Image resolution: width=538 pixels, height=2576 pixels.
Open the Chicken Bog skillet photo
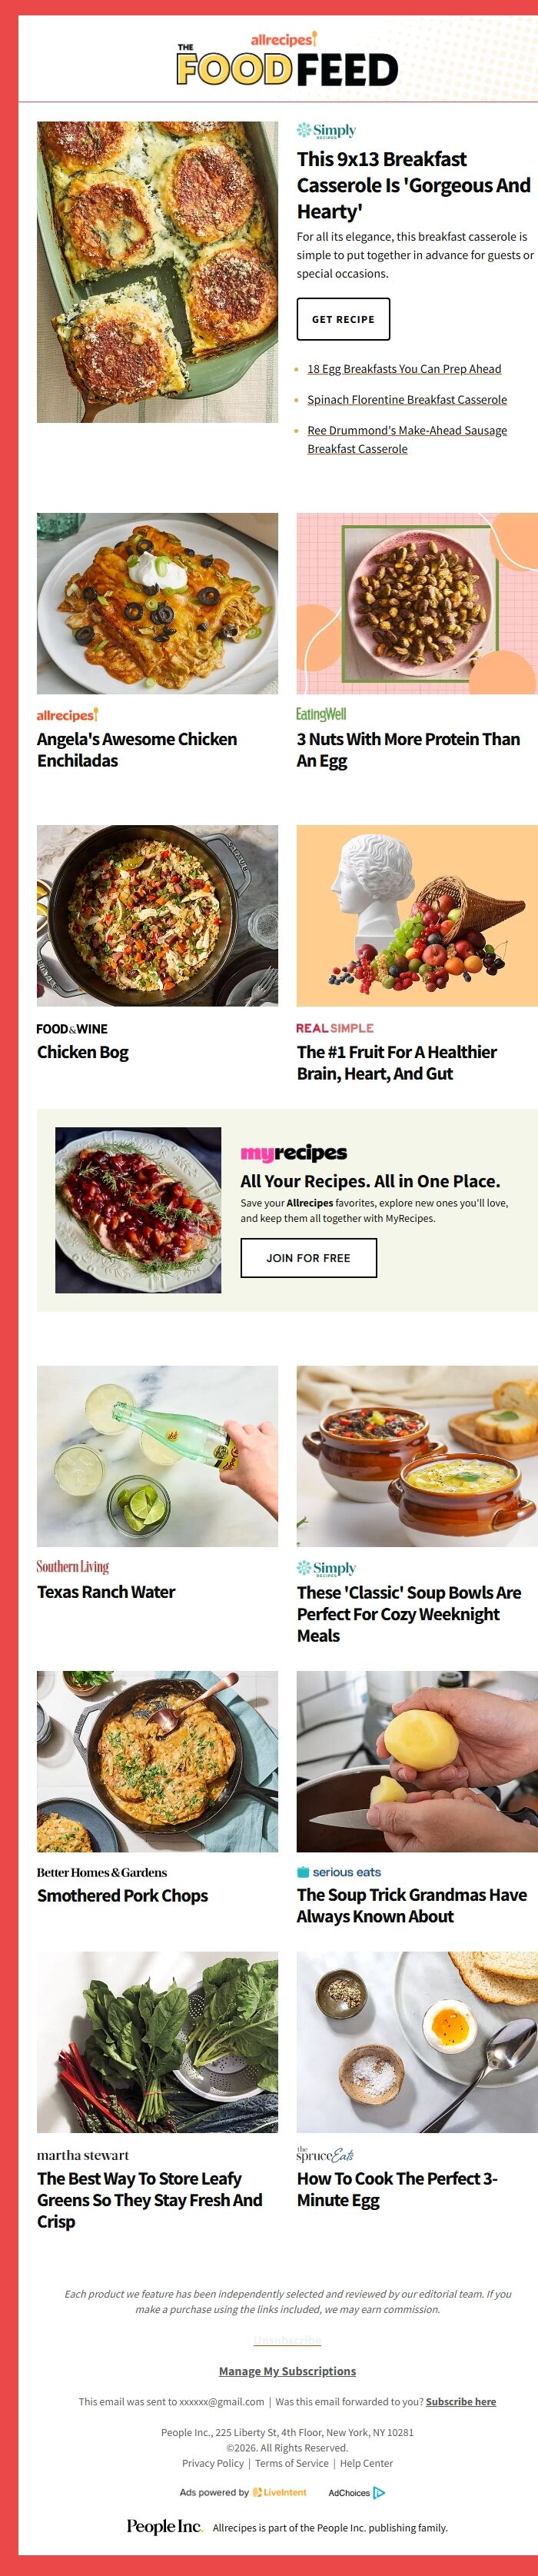click(157, 915)
